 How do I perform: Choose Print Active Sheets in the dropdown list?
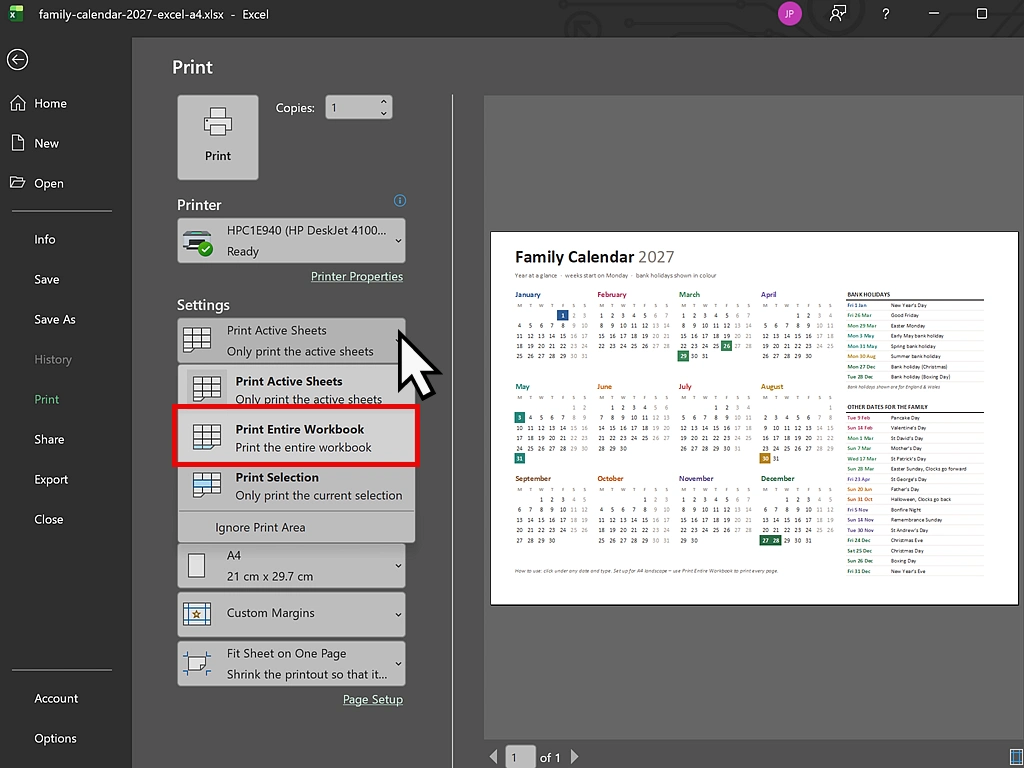(x=296, y=387)
